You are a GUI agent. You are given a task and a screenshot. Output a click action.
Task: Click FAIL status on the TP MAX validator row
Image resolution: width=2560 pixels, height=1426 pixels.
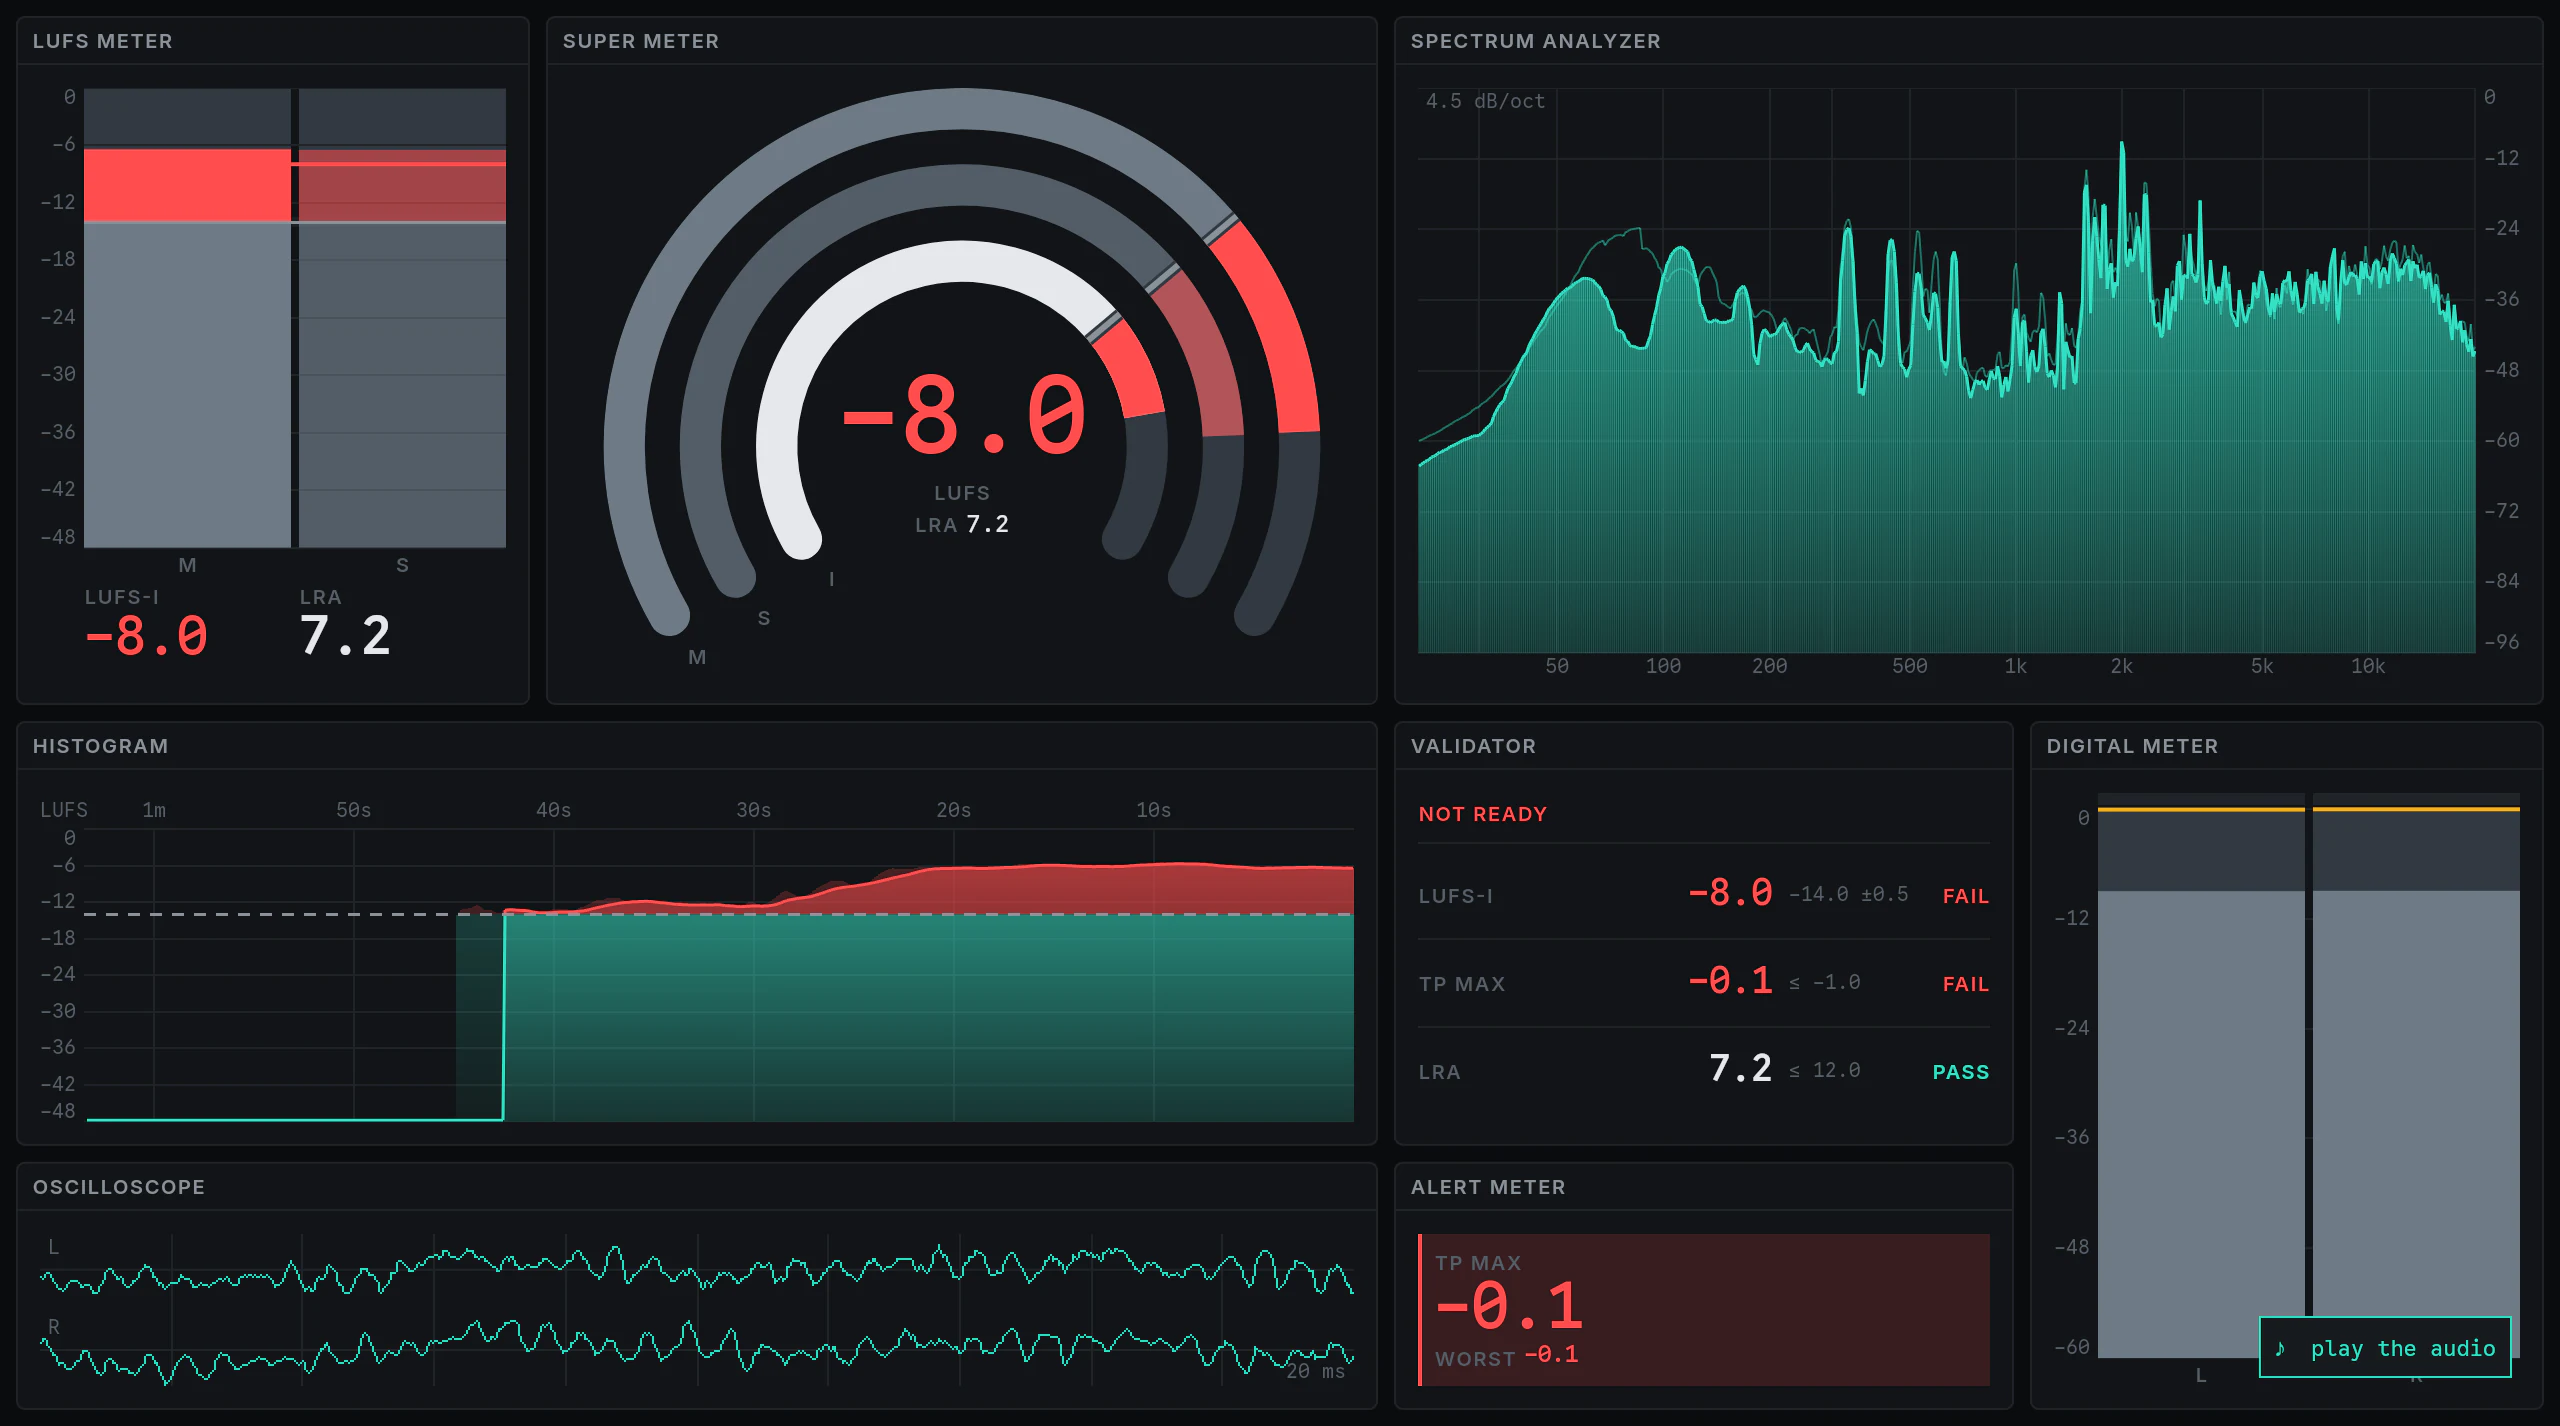[x=1965, y=984]
